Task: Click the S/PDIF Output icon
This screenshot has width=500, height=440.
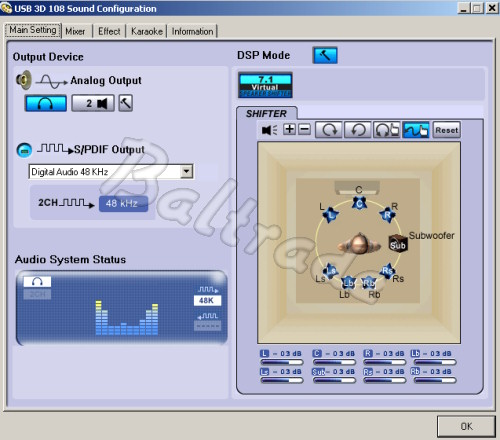Action: [x=24, y=150]
